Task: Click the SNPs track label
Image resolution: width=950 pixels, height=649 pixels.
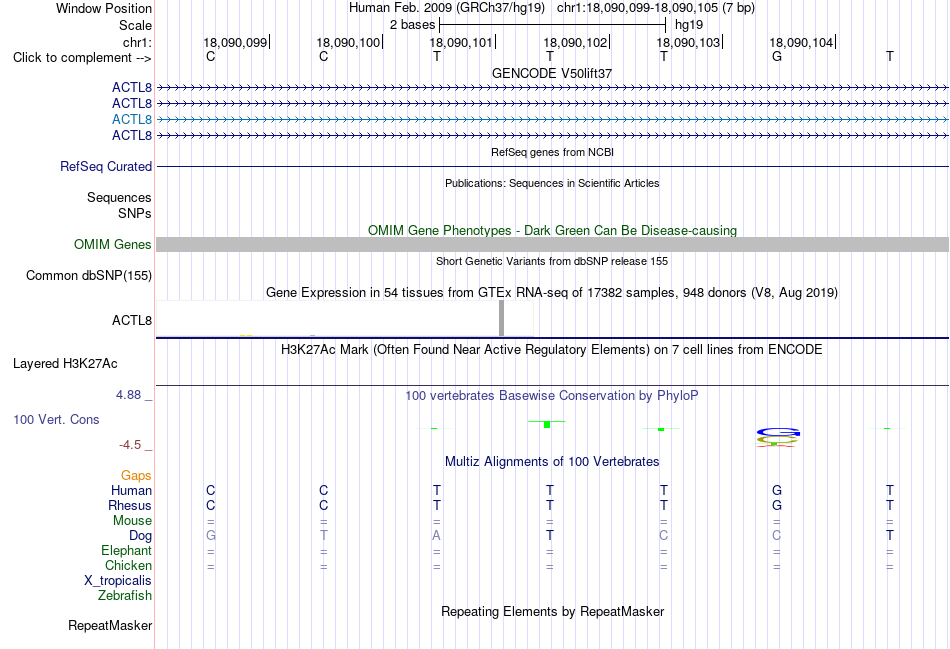Action: coord(135,213)
